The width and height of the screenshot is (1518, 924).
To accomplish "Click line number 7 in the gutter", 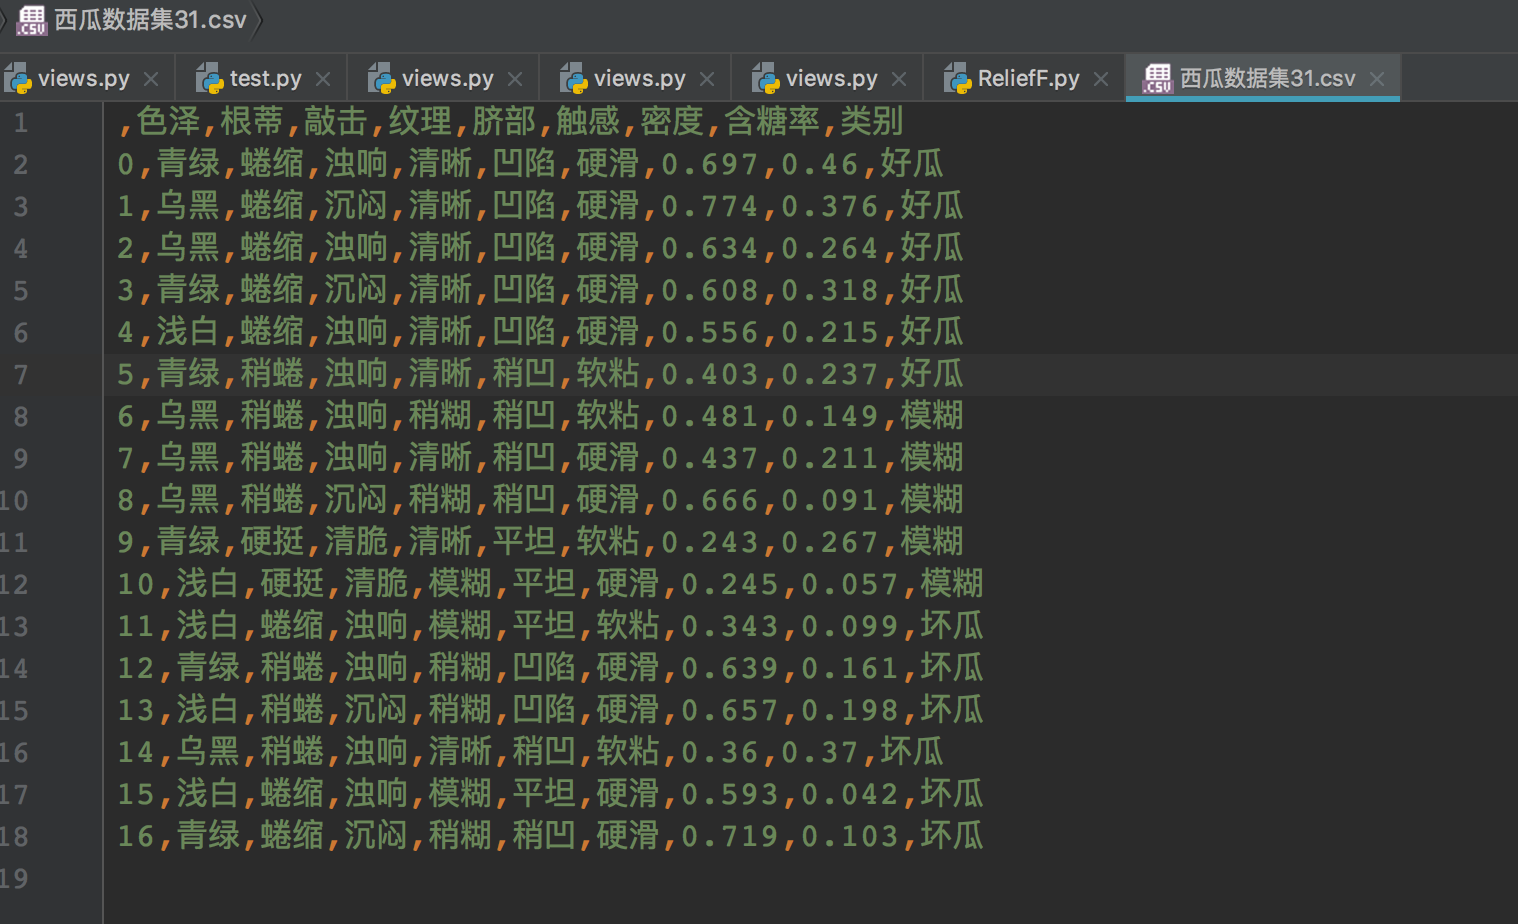I will tap(20, 374).
